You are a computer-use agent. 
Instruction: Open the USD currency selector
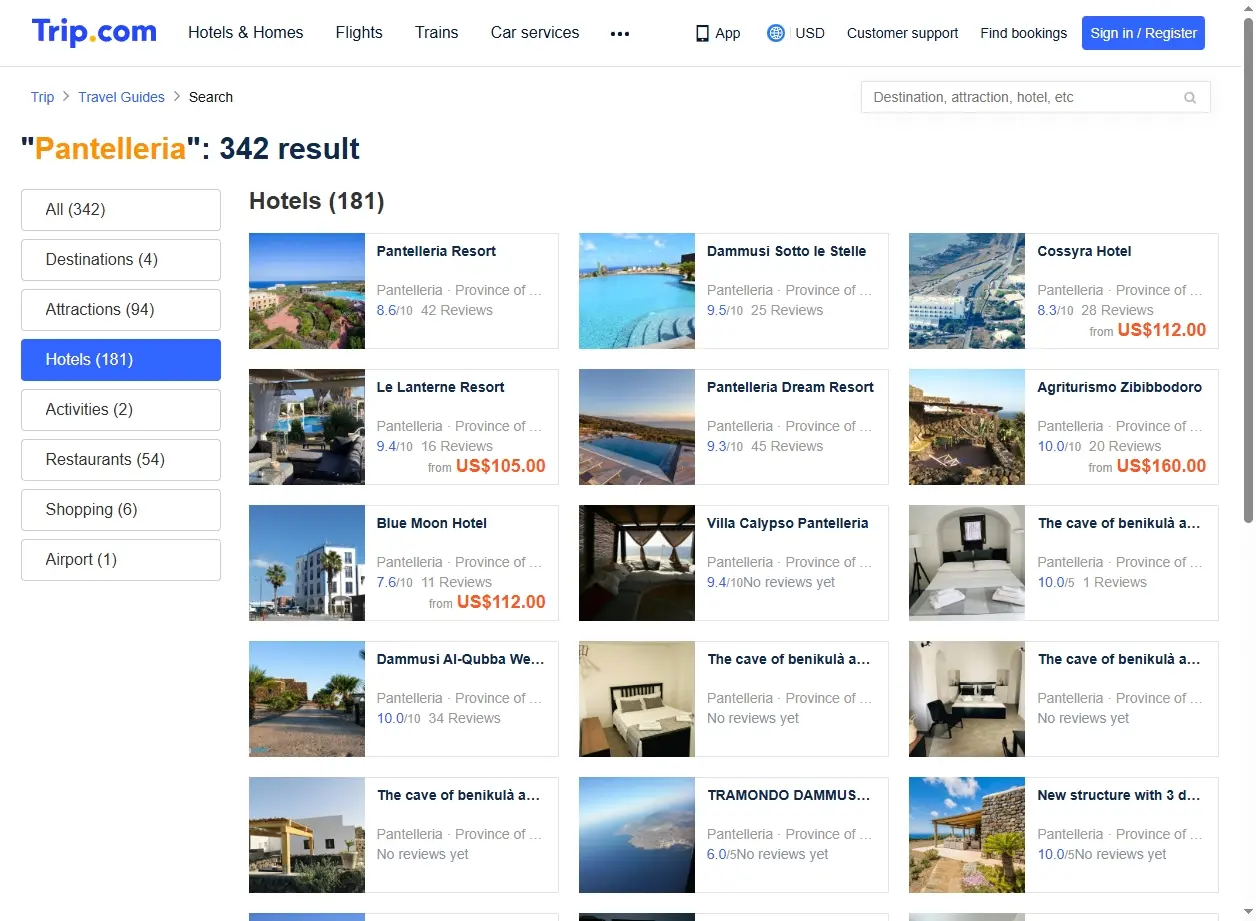(810, 33)
